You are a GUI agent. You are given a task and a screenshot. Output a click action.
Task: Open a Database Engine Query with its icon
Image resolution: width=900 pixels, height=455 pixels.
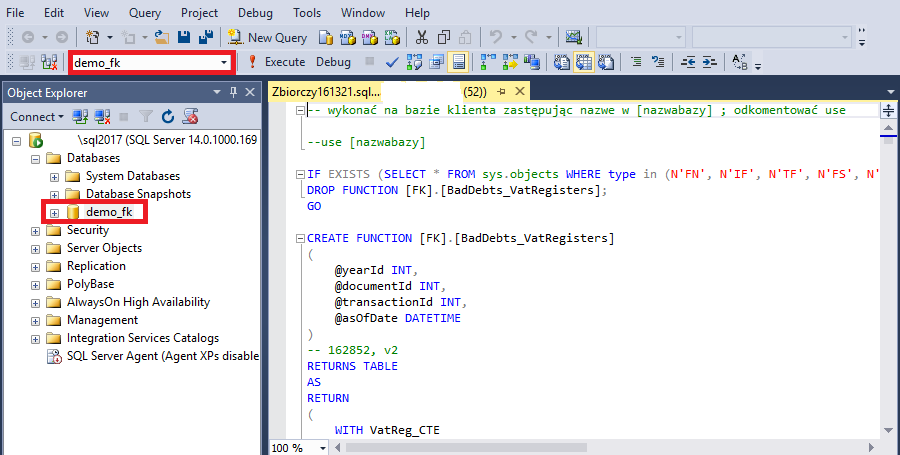point(326,38)
